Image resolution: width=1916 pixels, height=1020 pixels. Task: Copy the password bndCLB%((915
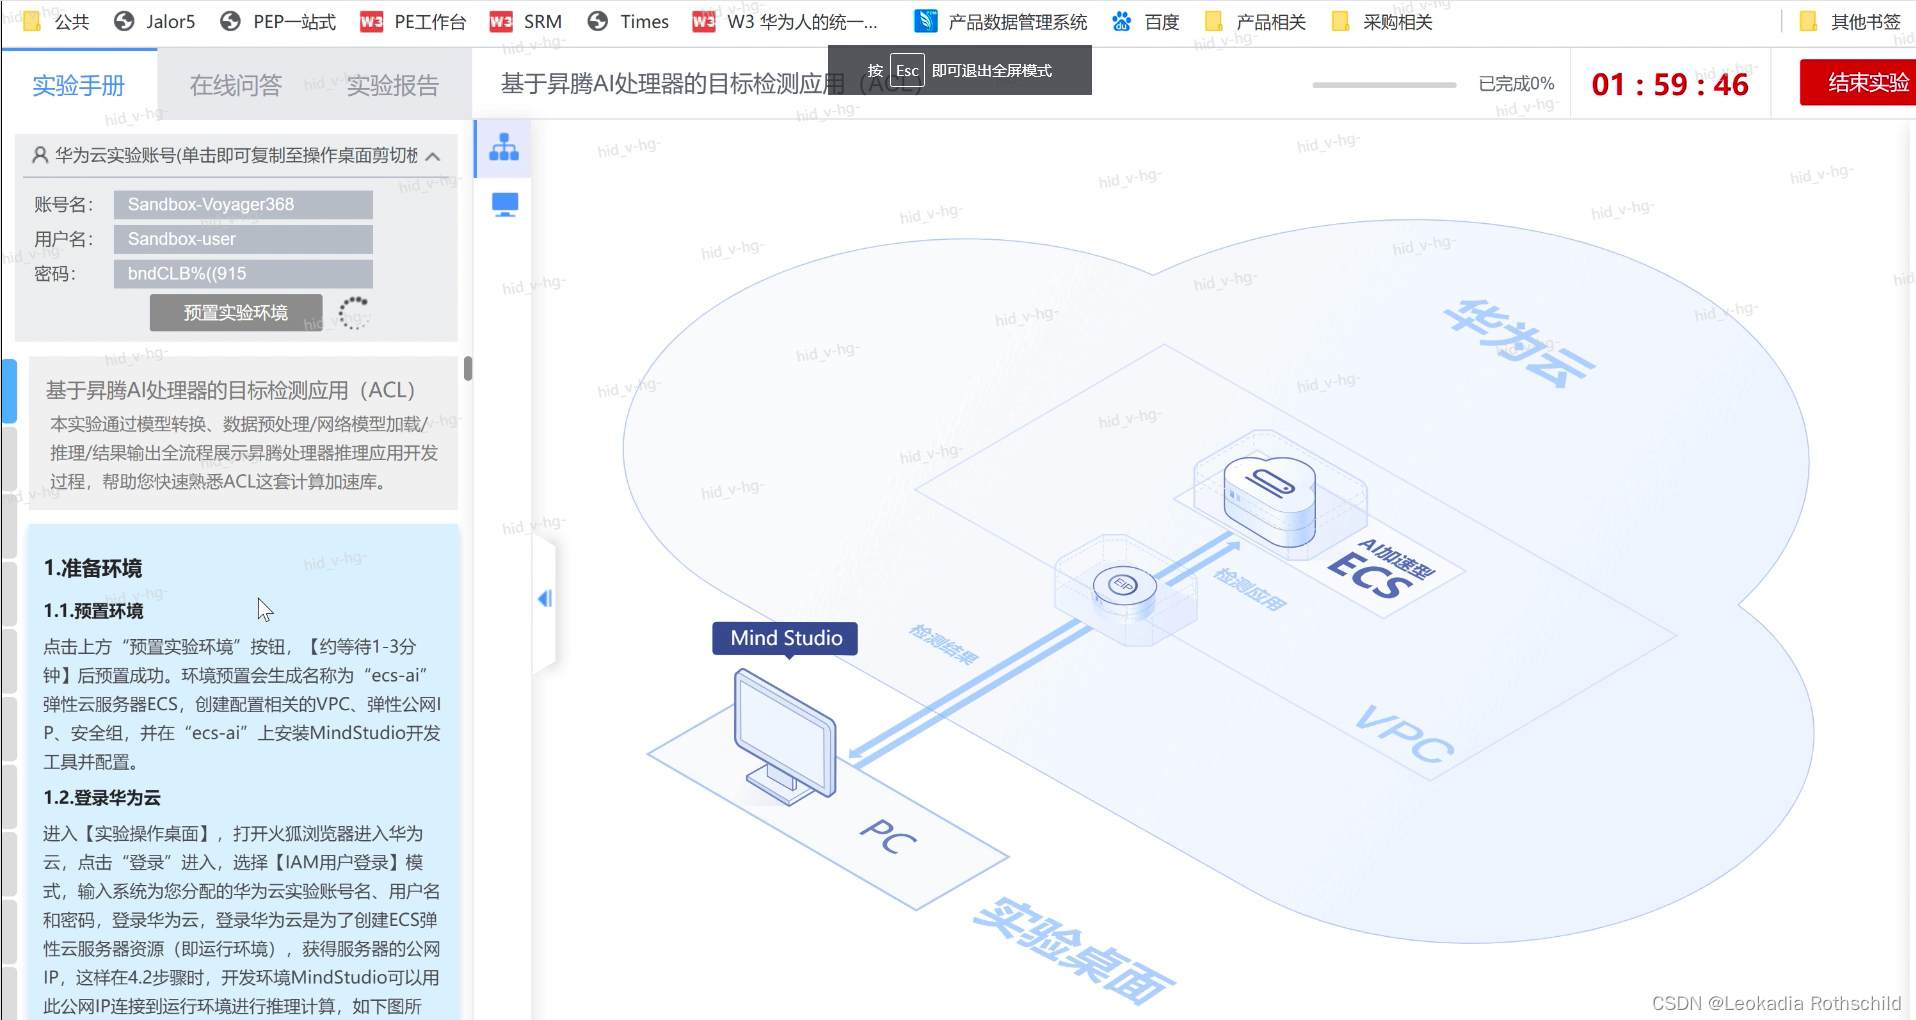coord(243,273)
